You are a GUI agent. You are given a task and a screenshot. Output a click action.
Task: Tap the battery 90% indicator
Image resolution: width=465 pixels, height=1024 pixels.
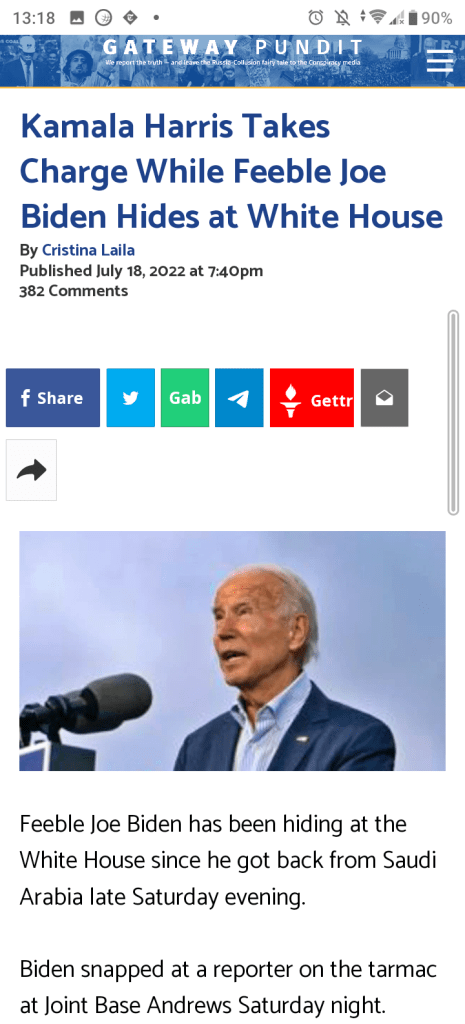430,18
